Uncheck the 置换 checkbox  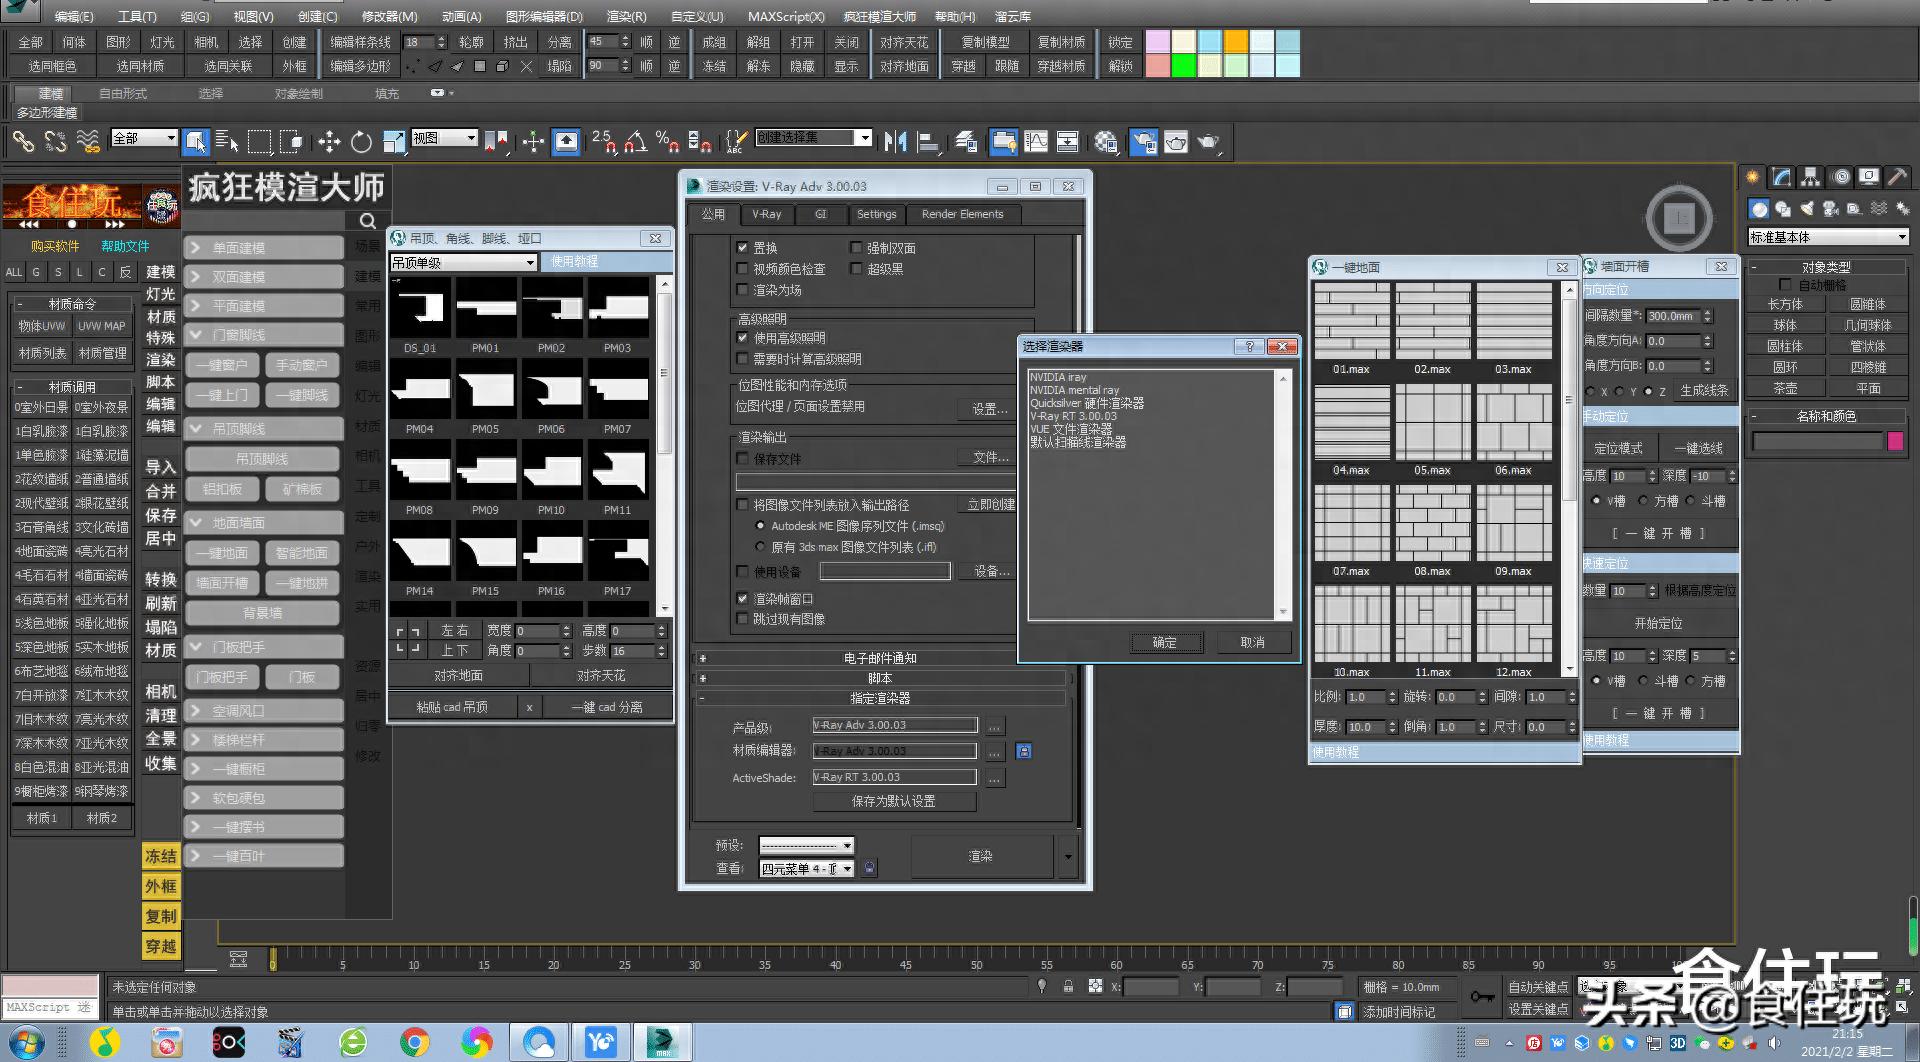coord(742,247)
